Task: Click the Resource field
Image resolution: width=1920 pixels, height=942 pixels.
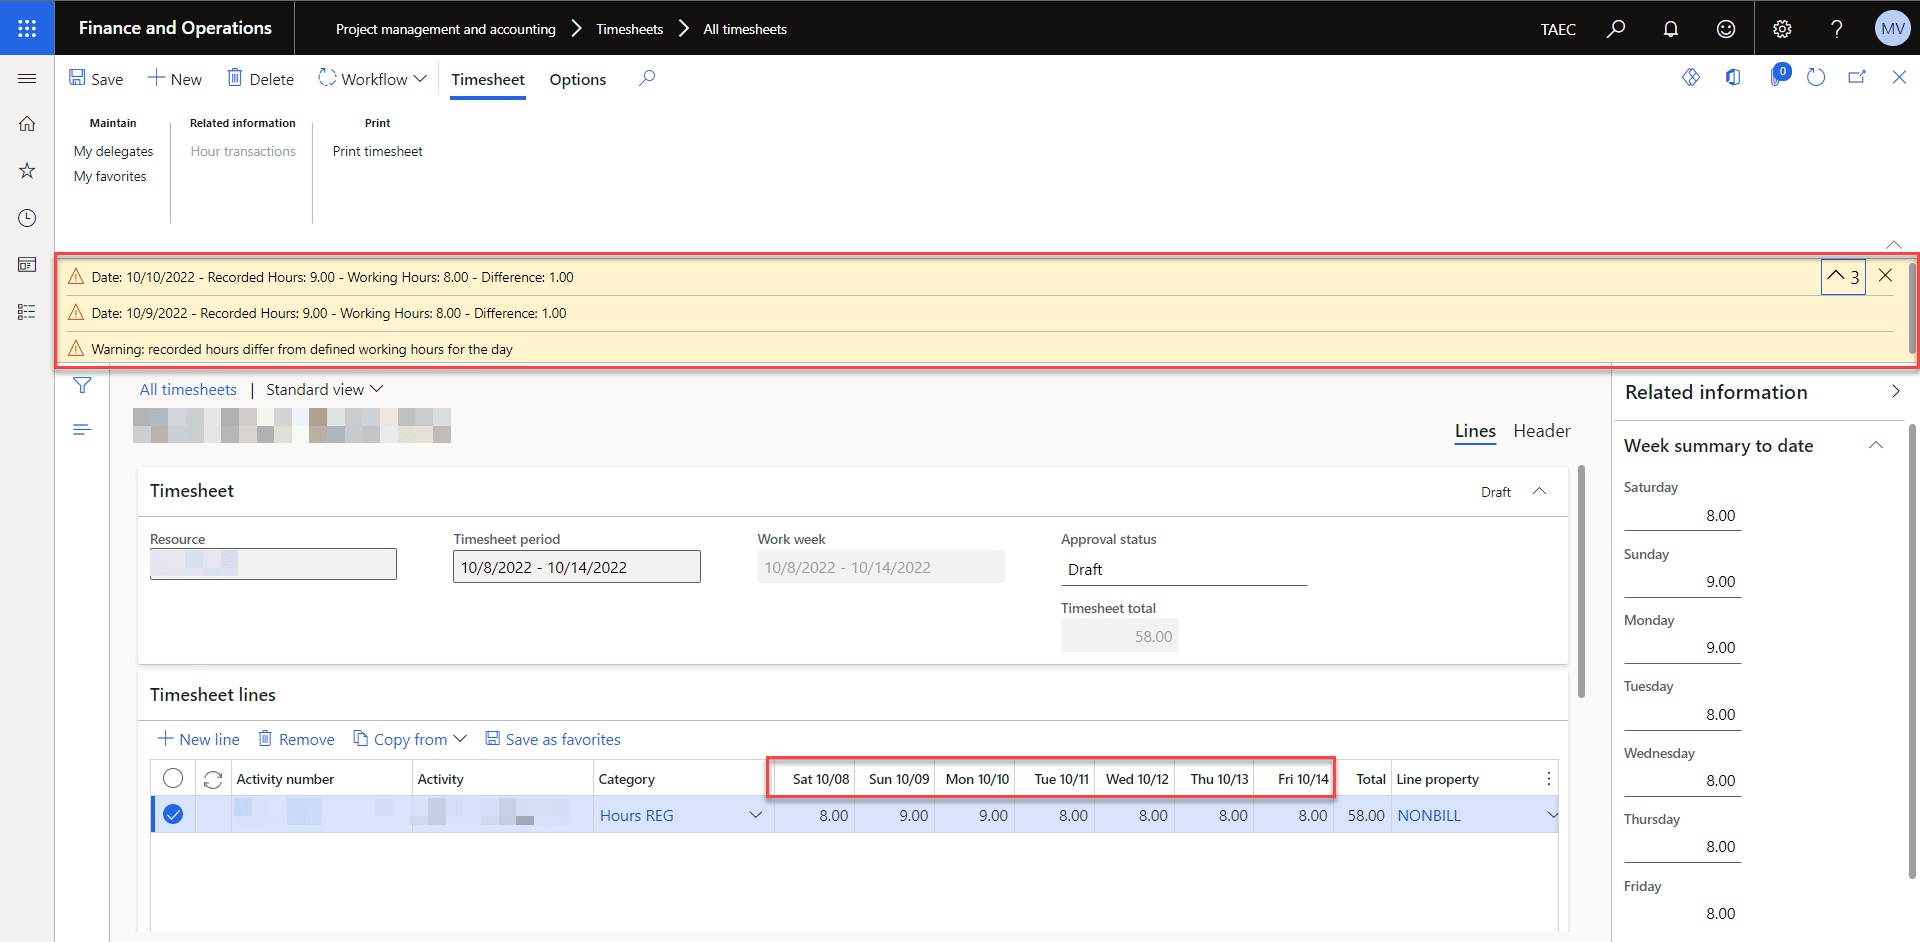Action: [x=273, y=564]
